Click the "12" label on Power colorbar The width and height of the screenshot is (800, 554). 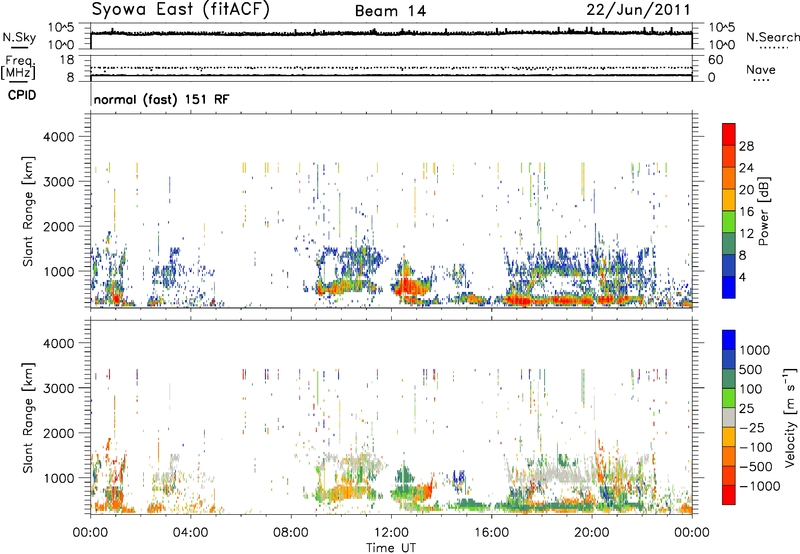pos(746,234)
